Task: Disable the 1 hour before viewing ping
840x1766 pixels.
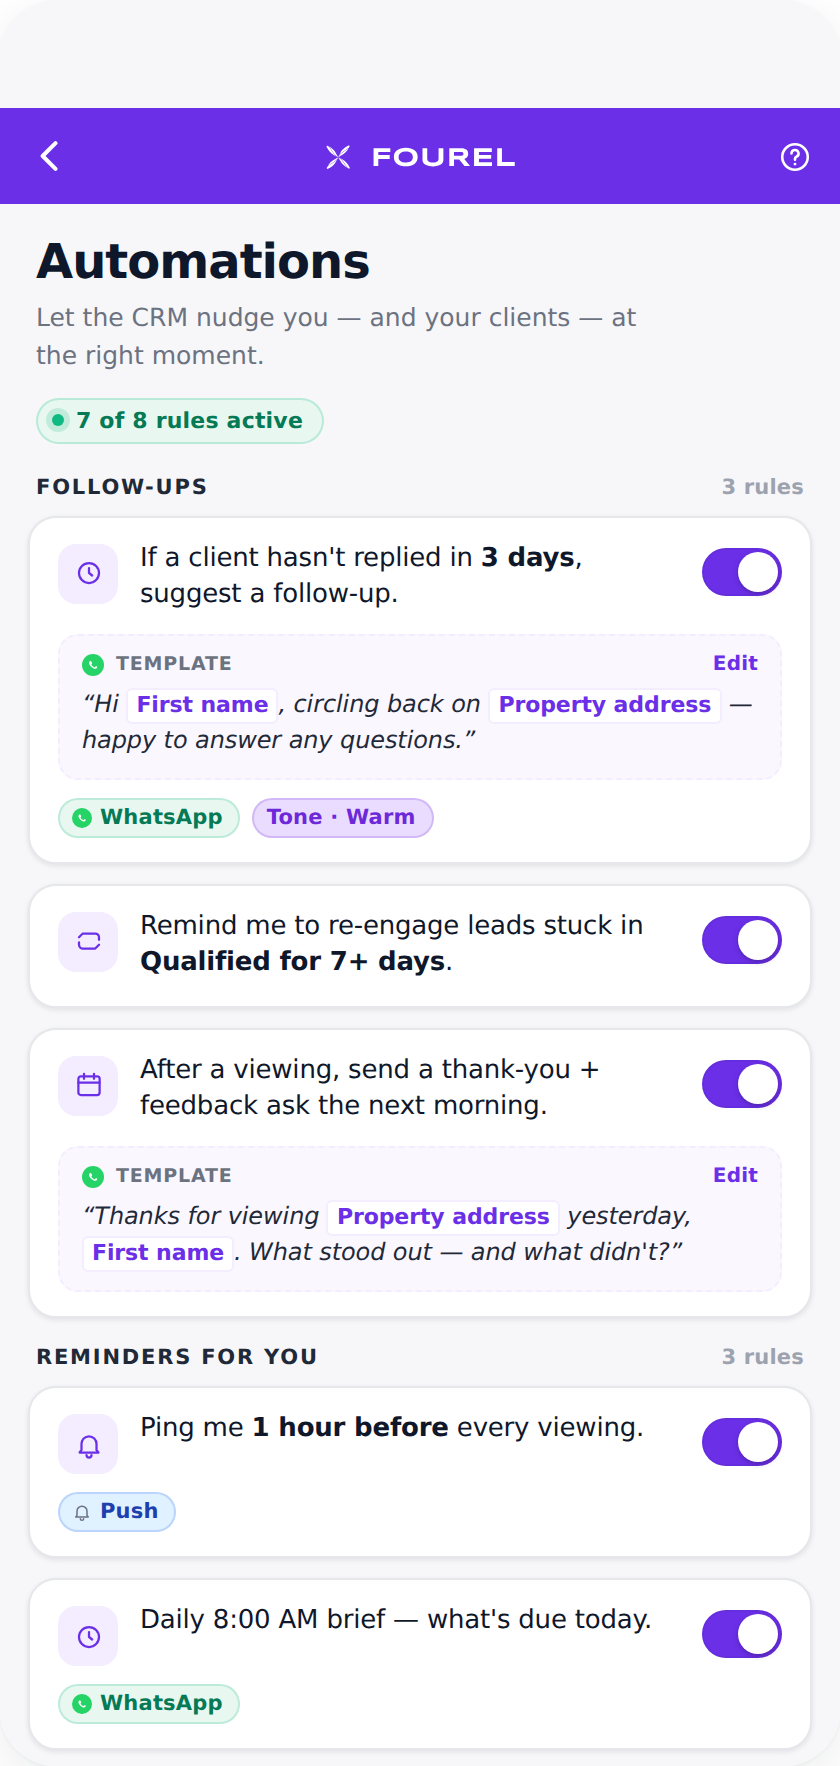Action: coord(741,1442)
